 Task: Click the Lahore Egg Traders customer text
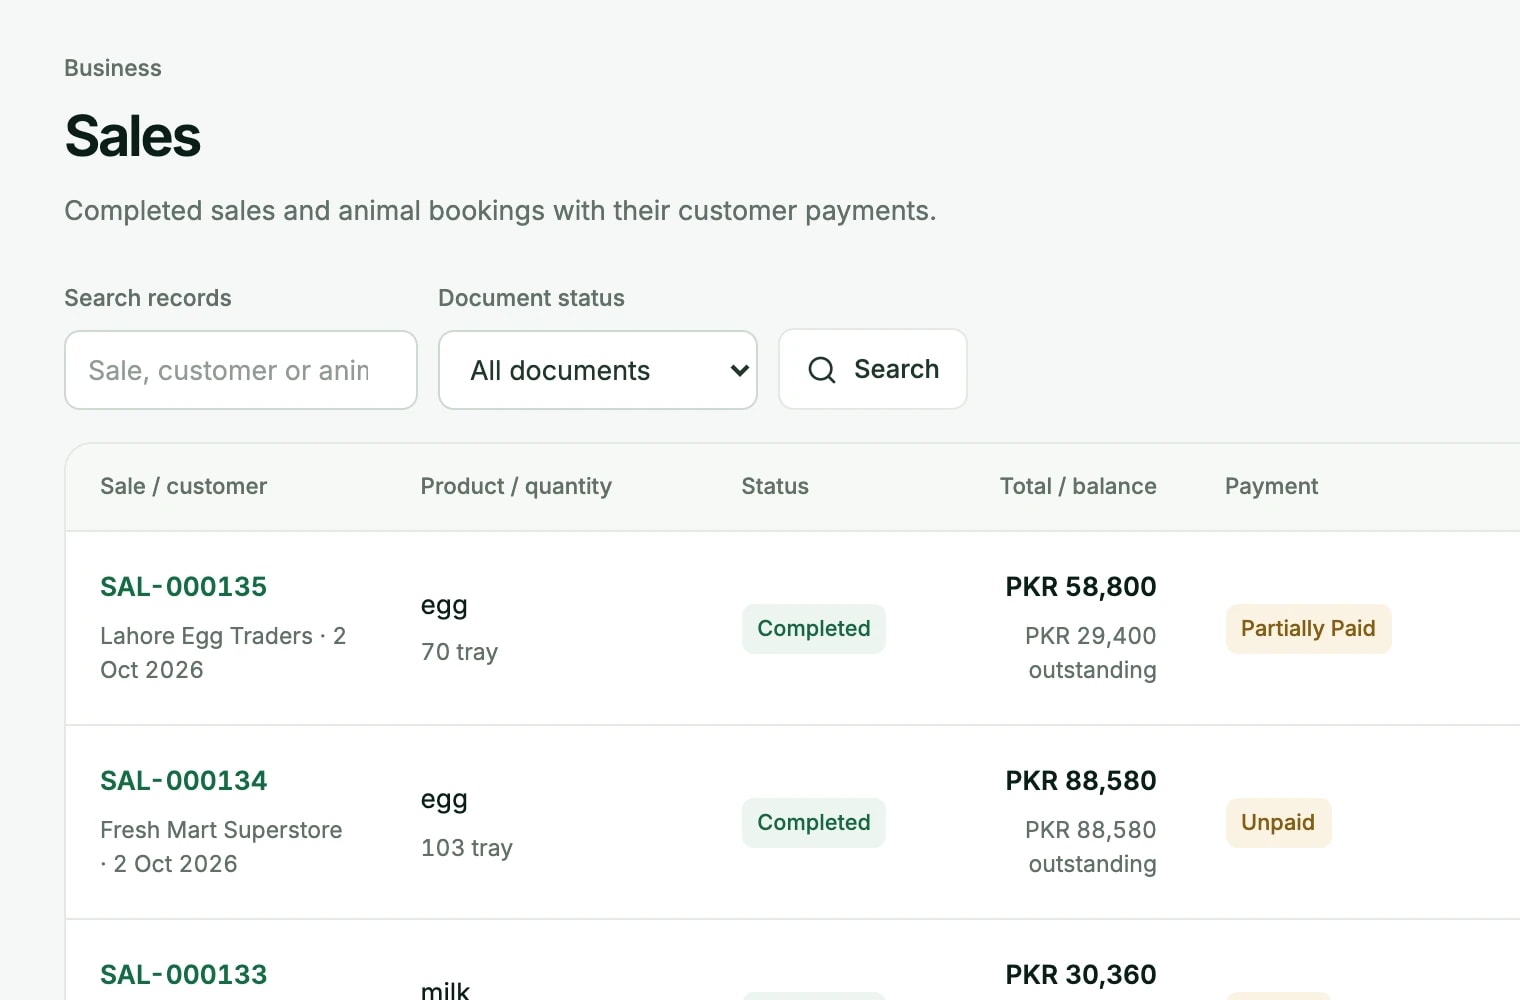click(207, 636)
